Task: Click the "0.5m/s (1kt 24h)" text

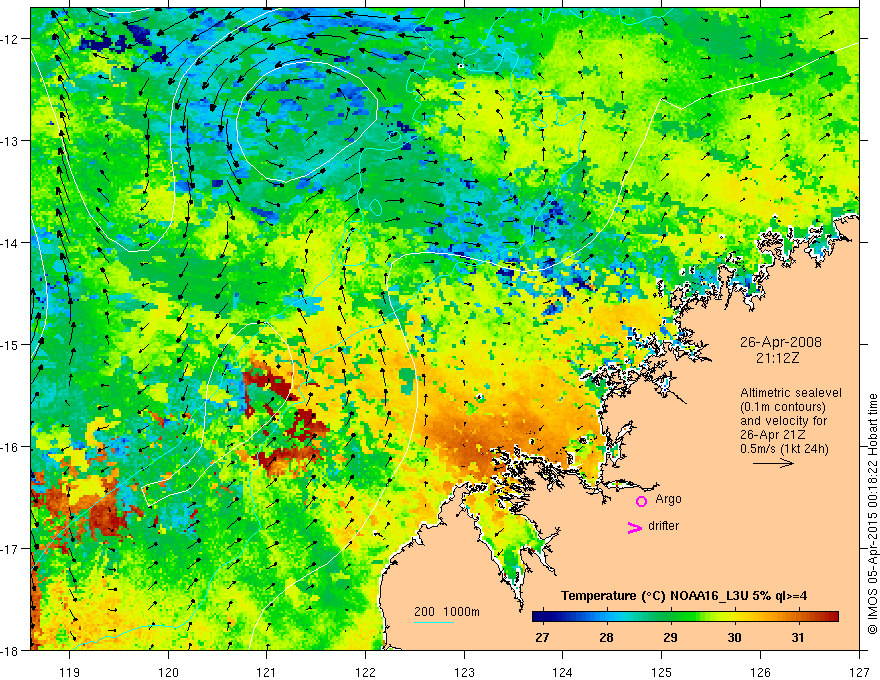Action: coord(784,449)
